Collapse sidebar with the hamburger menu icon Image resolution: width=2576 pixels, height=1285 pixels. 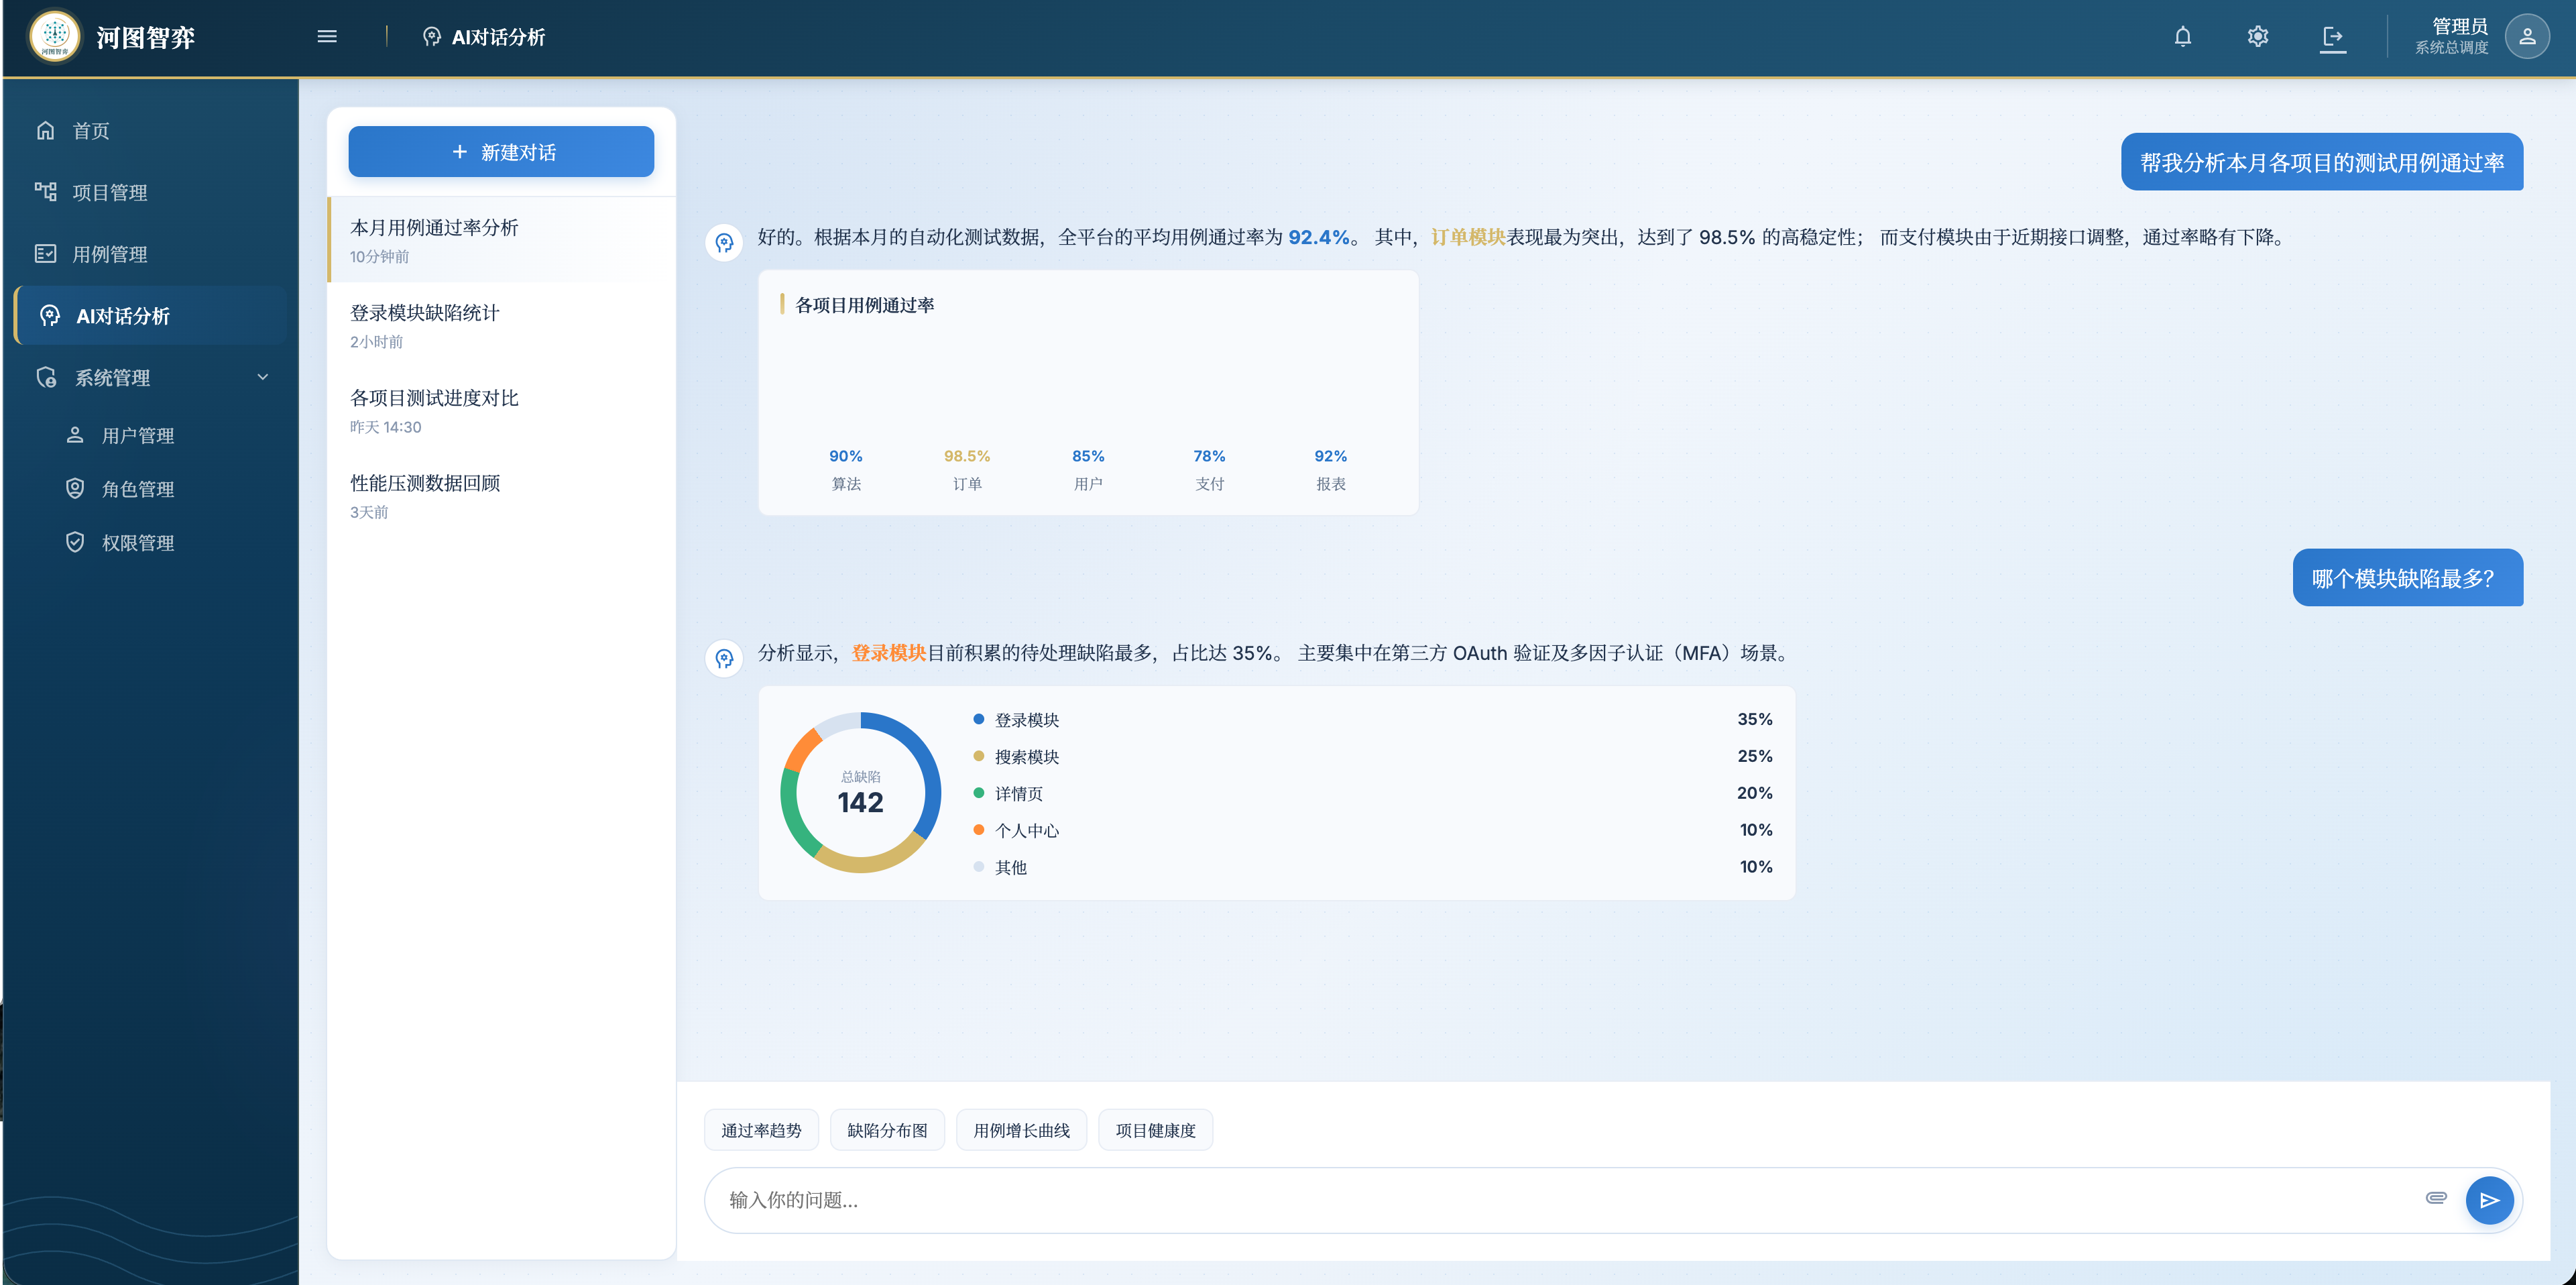pos(327,37)
